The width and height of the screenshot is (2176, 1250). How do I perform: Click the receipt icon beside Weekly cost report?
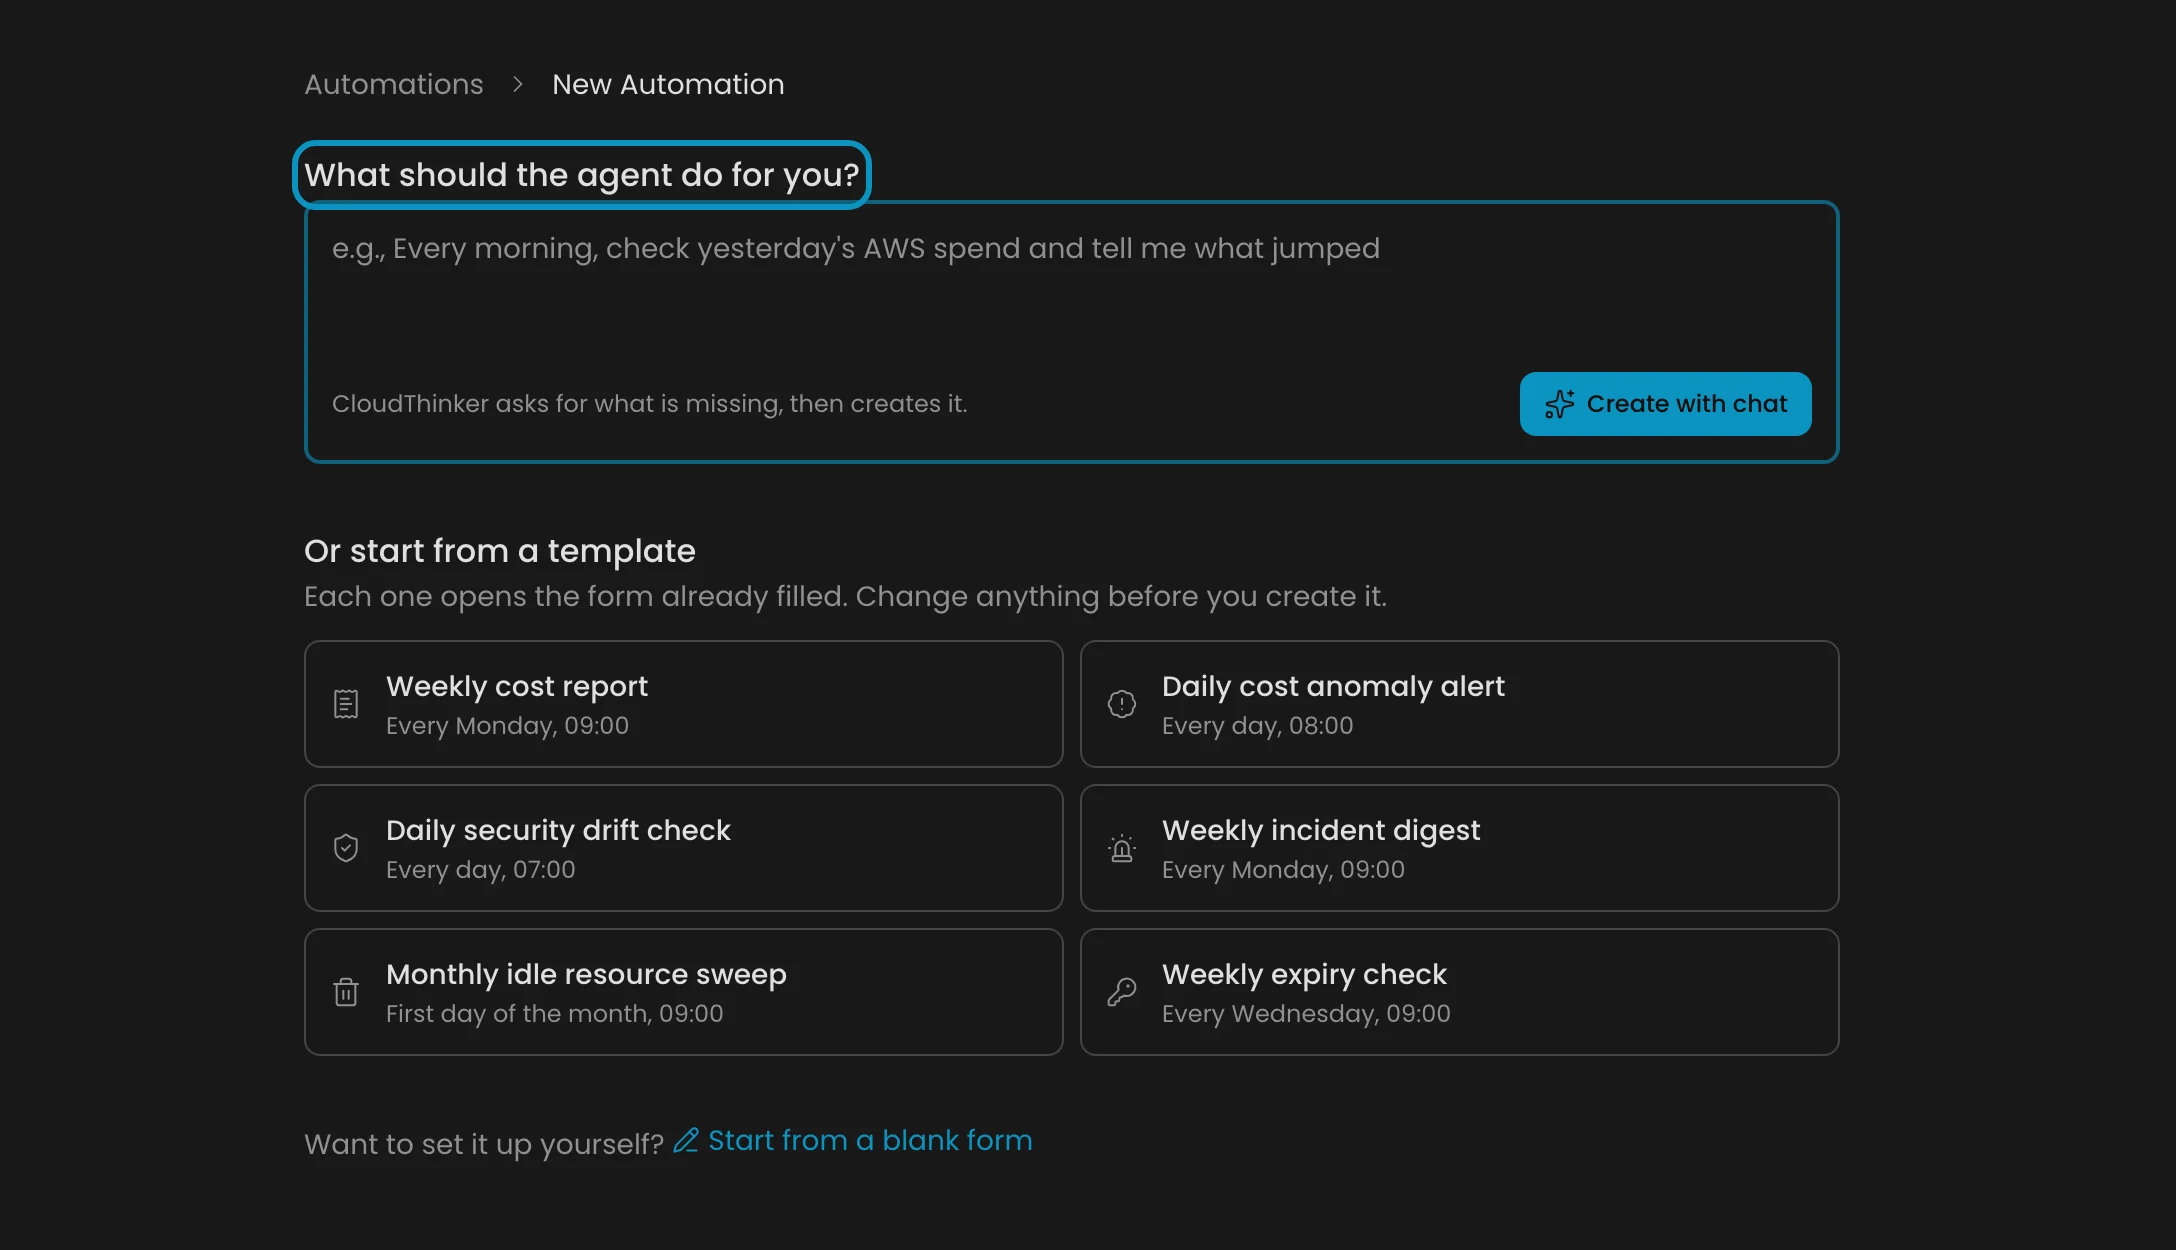tap(346, 704)
